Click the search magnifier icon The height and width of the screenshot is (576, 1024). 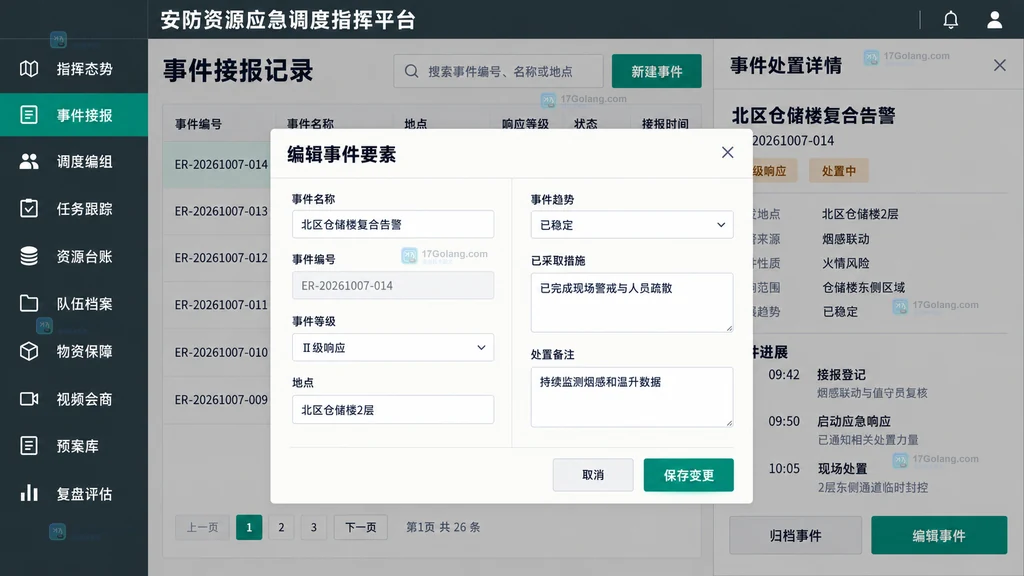click(411, 71)
